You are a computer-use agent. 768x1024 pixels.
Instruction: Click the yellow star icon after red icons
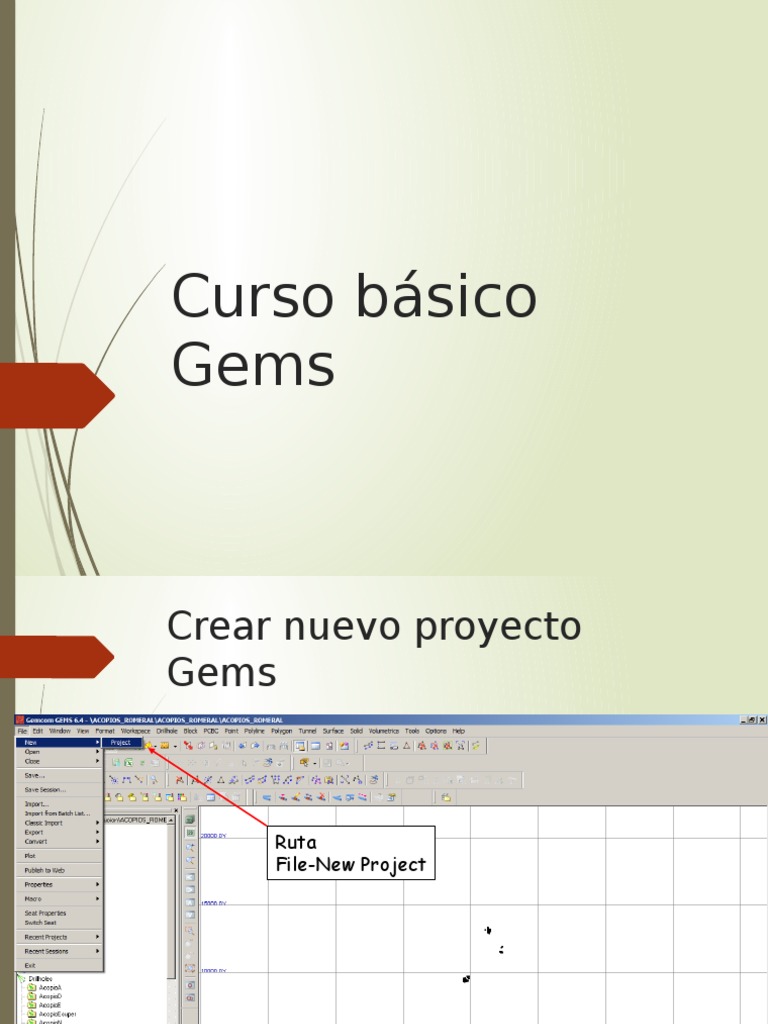coord(475,746)
